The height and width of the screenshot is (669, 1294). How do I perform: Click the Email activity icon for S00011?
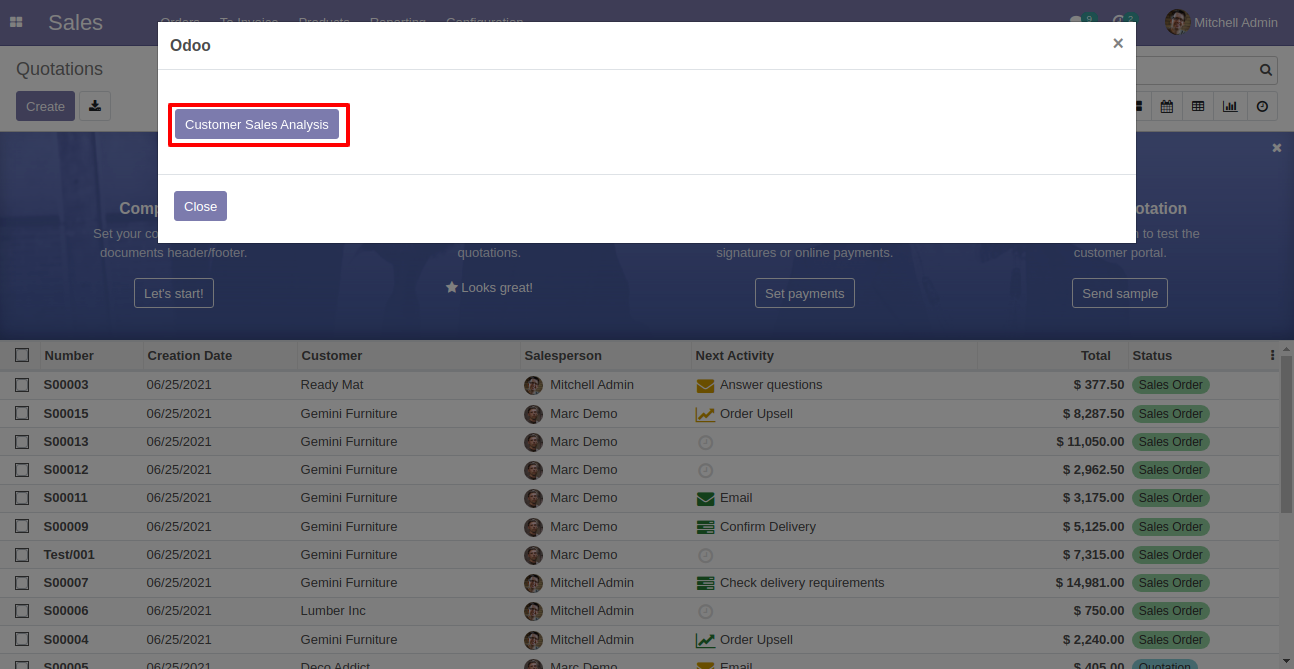click(706, 498)
